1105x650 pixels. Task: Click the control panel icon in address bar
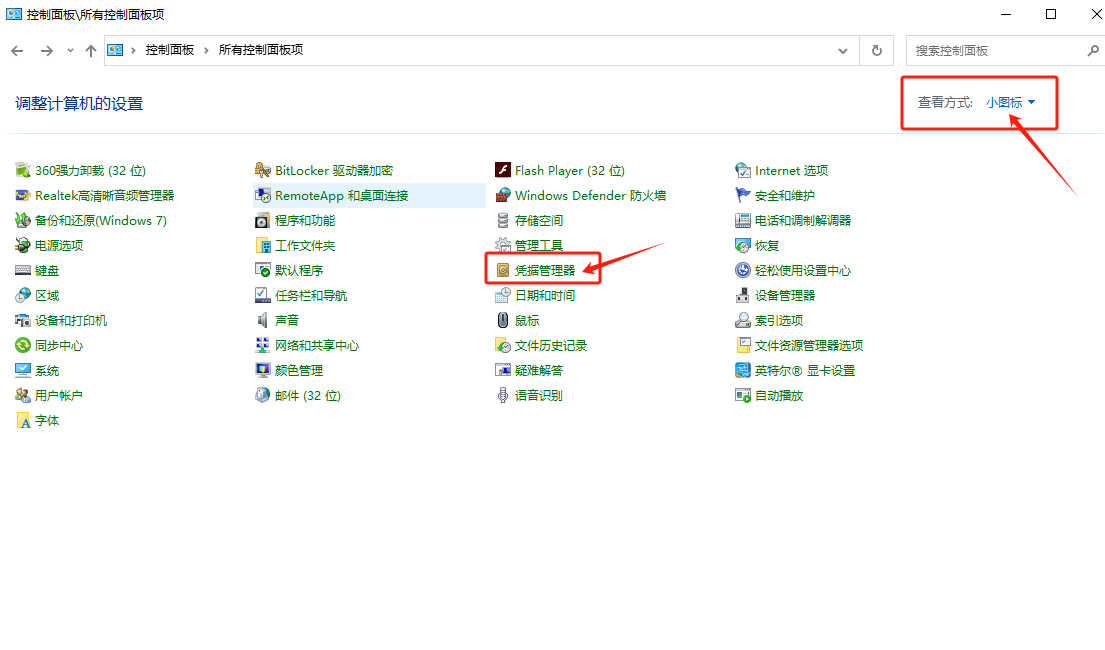(115, 50)
